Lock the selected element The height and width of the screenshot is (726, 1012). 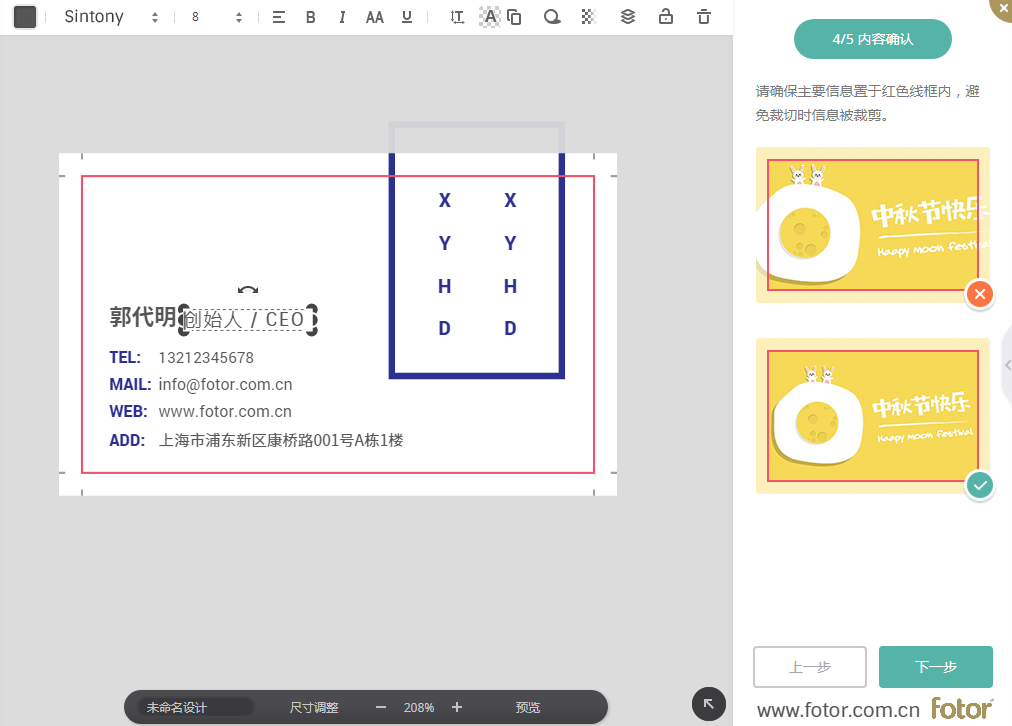coord(666,17)
